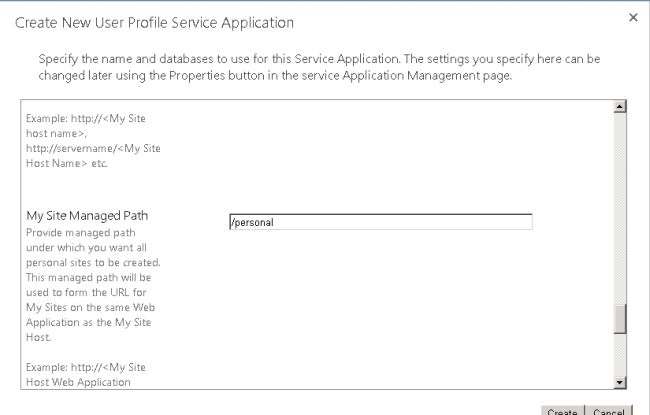Close the dialog using the X button

[633, 18]
